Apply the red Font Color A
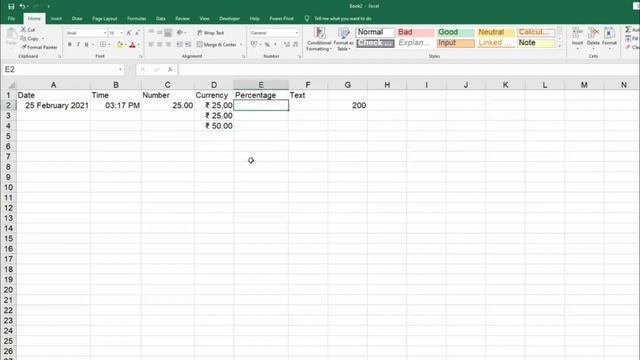 click(132, 44)
